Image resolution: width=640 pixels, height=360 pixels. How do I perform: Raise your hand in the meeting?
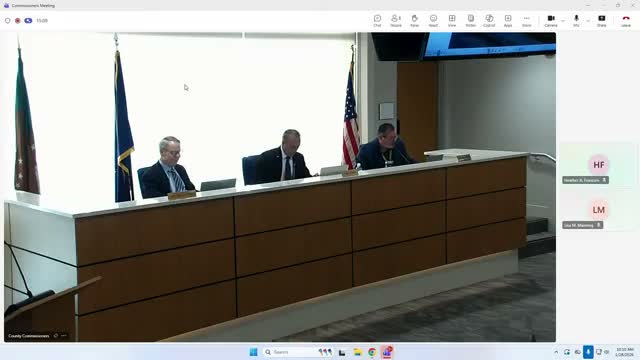[414, 20]
